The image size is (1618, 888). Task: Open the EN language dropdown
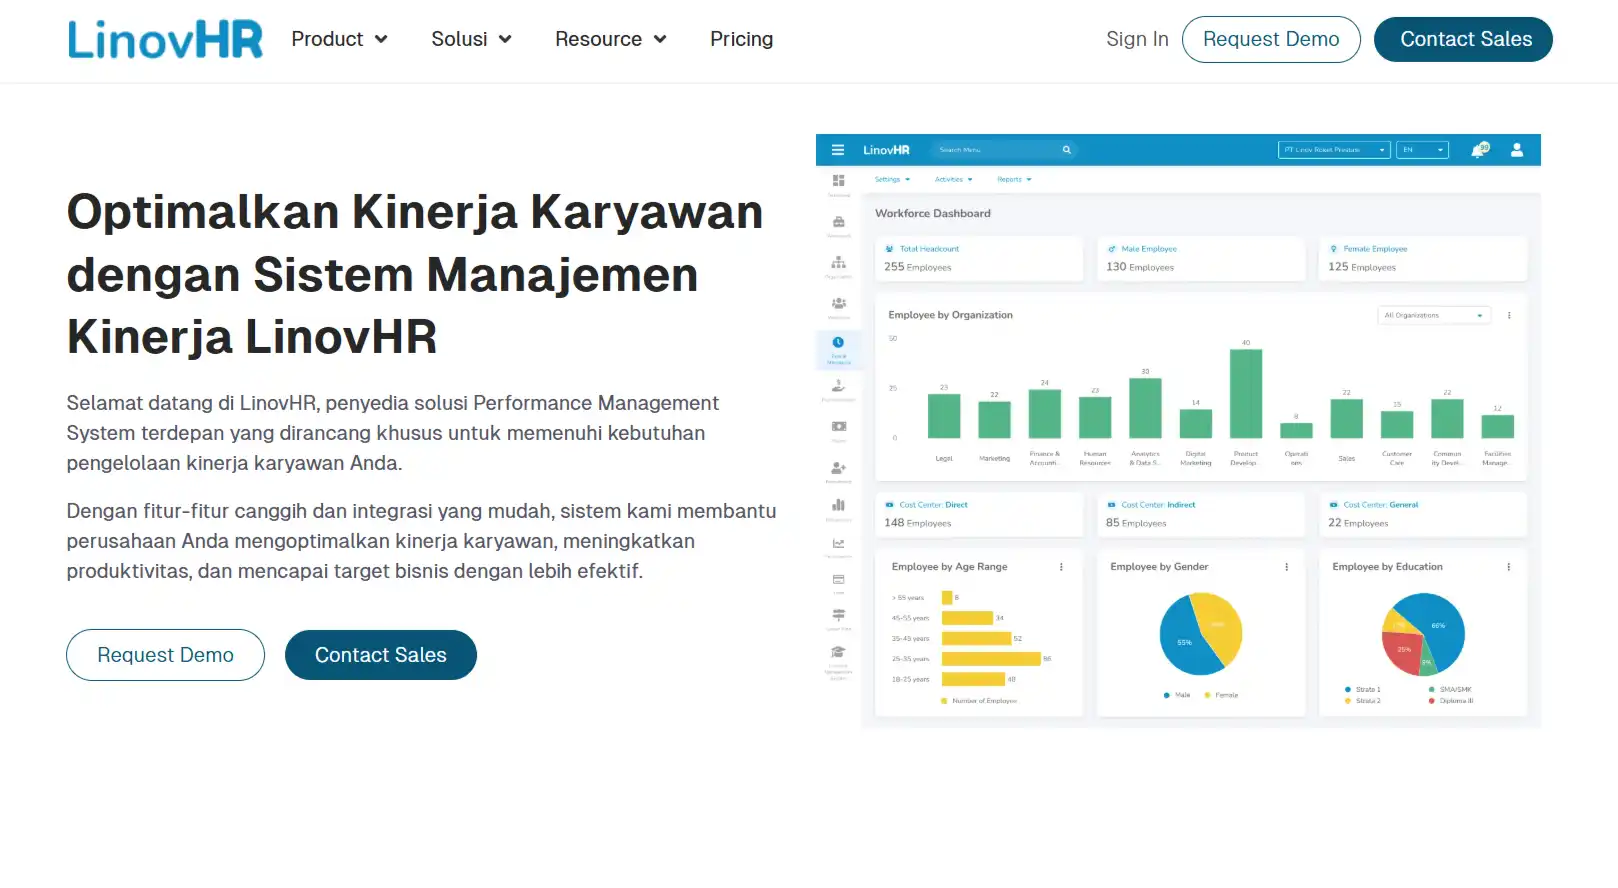tap(1422, 150)
